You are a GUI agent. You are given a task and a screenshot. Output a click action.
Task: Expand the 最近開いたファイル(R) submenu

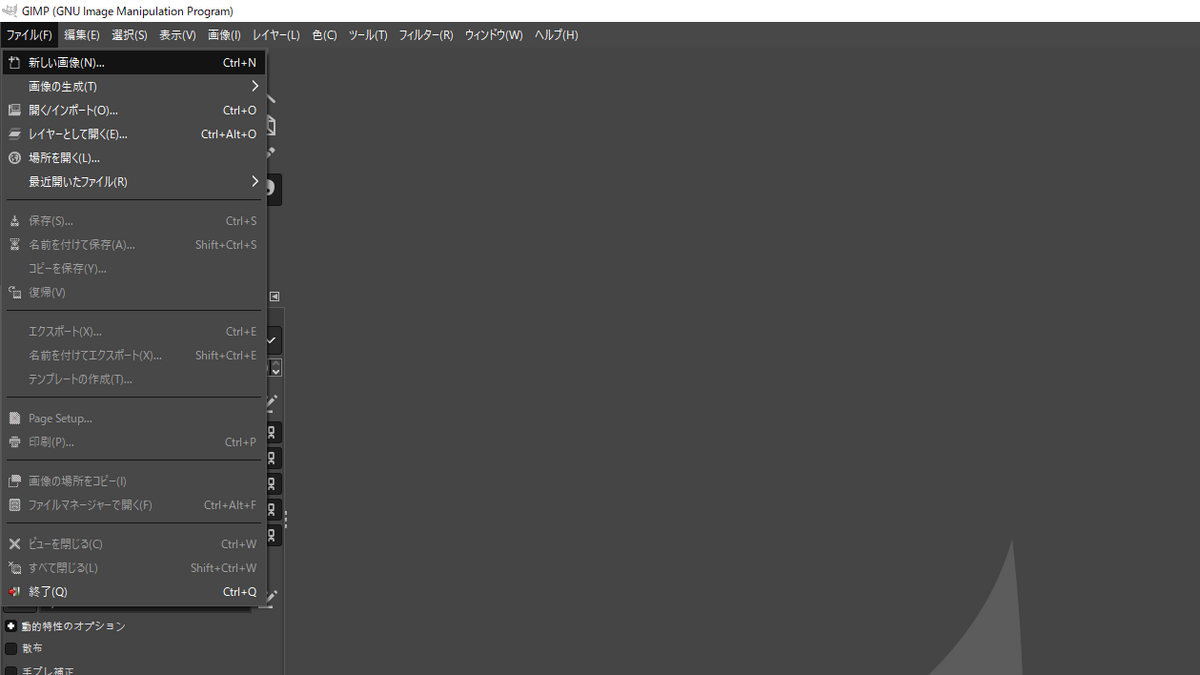(134, 182)
